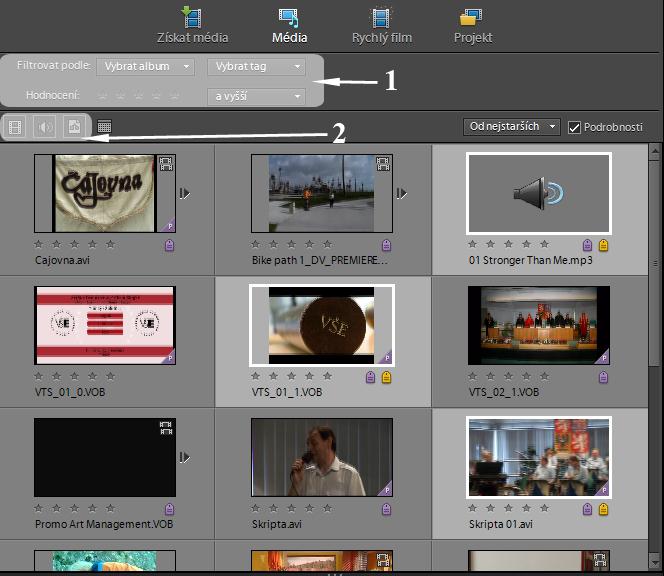This screenshot has height=576, width=664.
Task: Toggle the Podrobnosti checkbox
Action: coord(574,127)
